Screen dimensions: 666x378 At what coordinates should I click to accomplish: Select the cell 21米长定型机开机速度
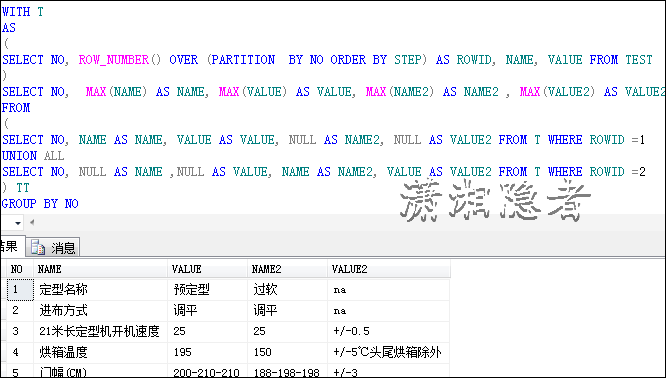[x=101, y=331]
